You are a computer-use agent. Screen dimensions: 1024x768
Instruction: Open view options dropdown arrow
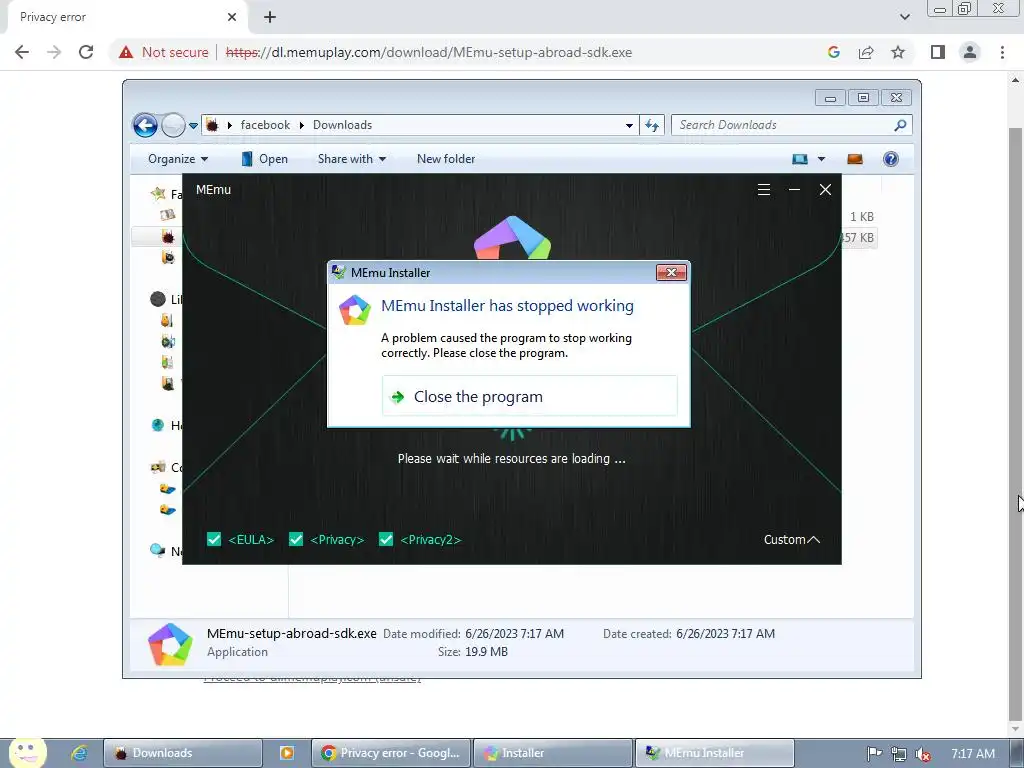point(822,159)
